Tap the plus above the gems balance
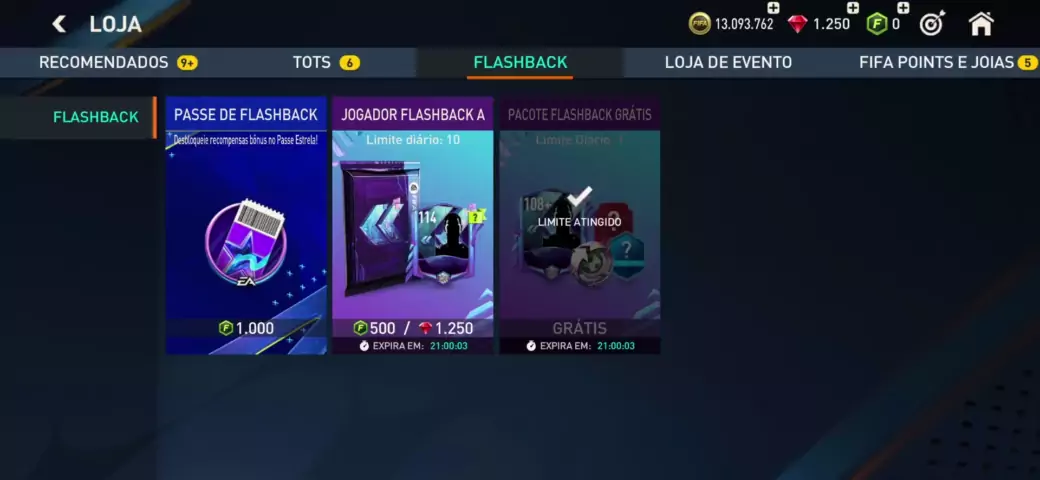 (853, 8)
